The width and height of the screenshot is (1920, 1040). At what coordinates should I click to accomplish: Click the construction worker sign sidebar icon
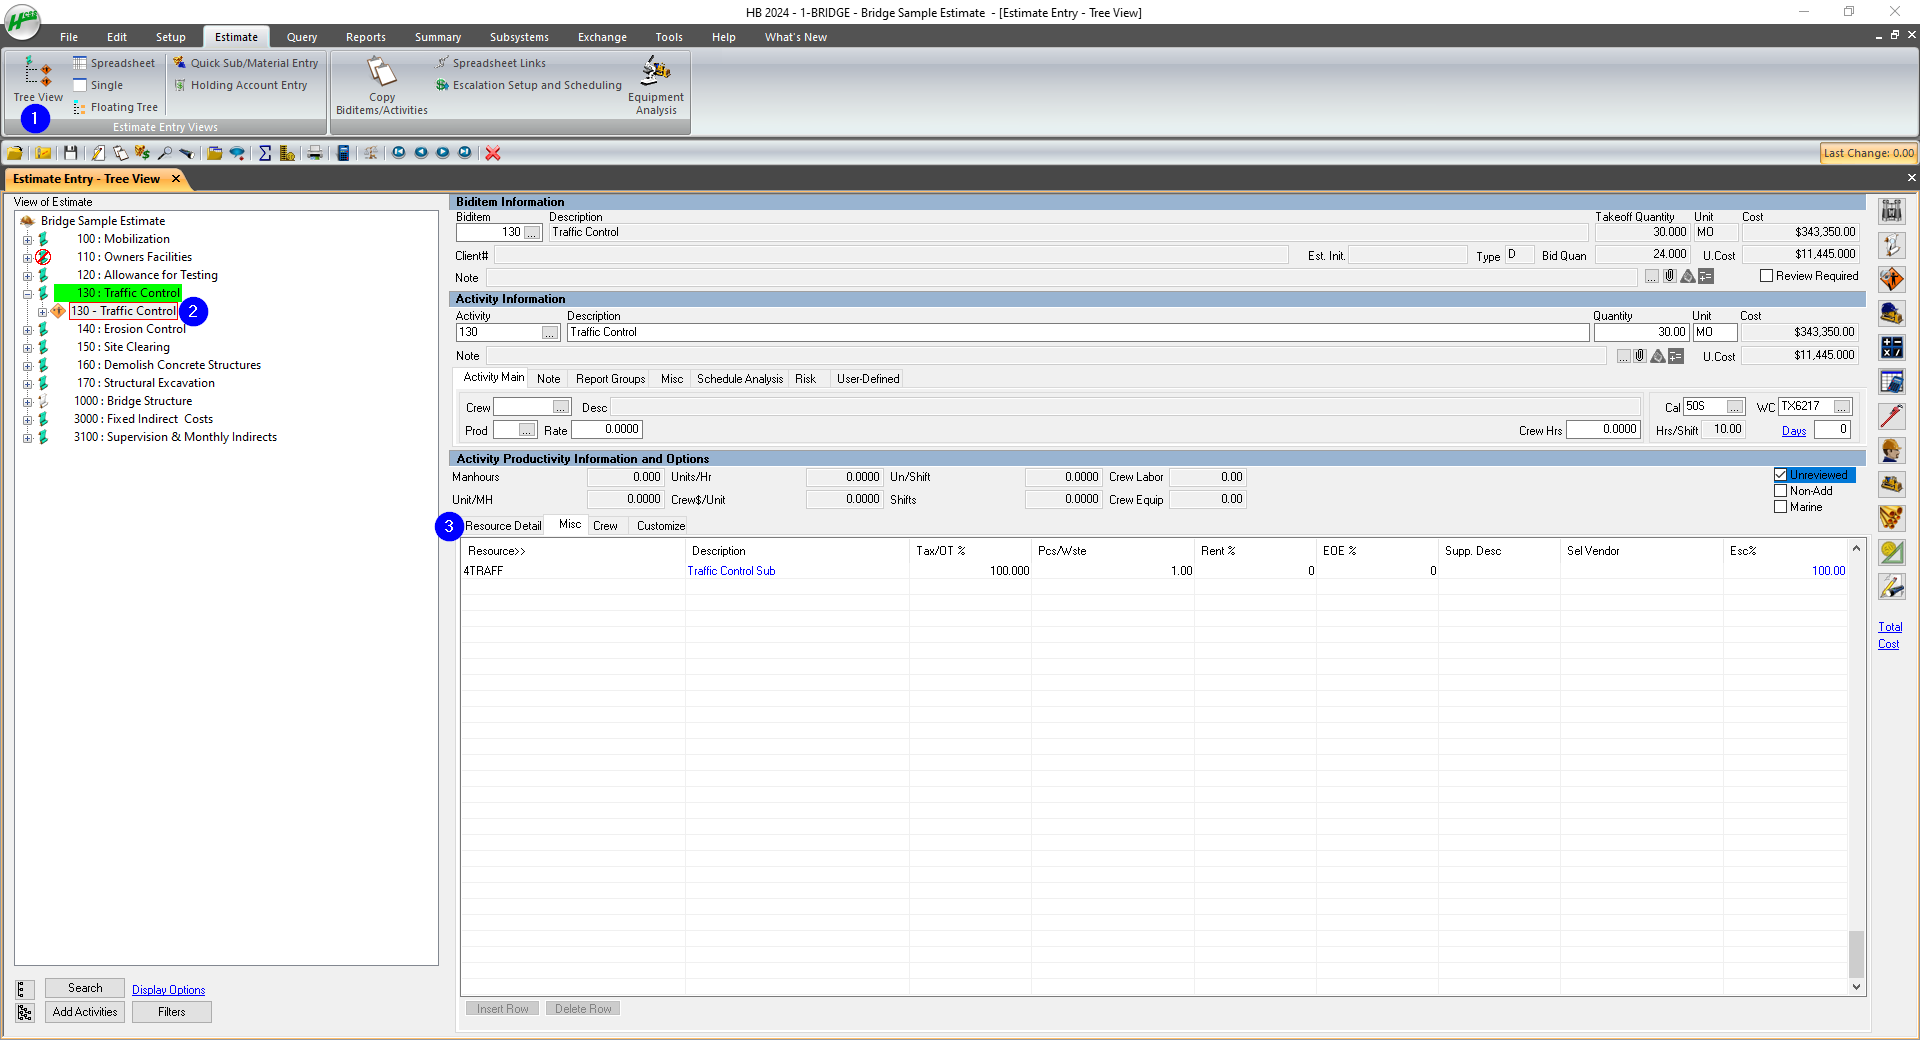point(1891,279)
